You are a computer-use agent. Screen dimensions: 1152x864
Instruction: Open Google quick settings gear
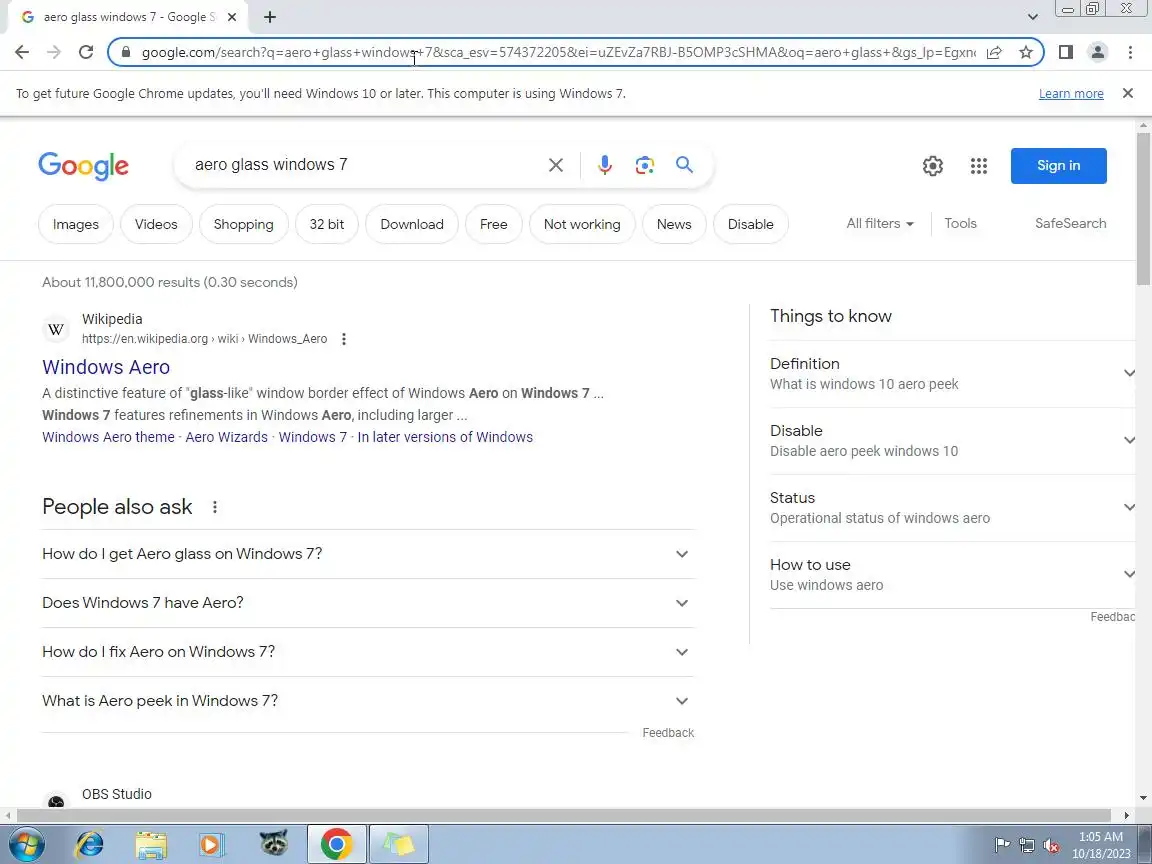tap(932, 166)
